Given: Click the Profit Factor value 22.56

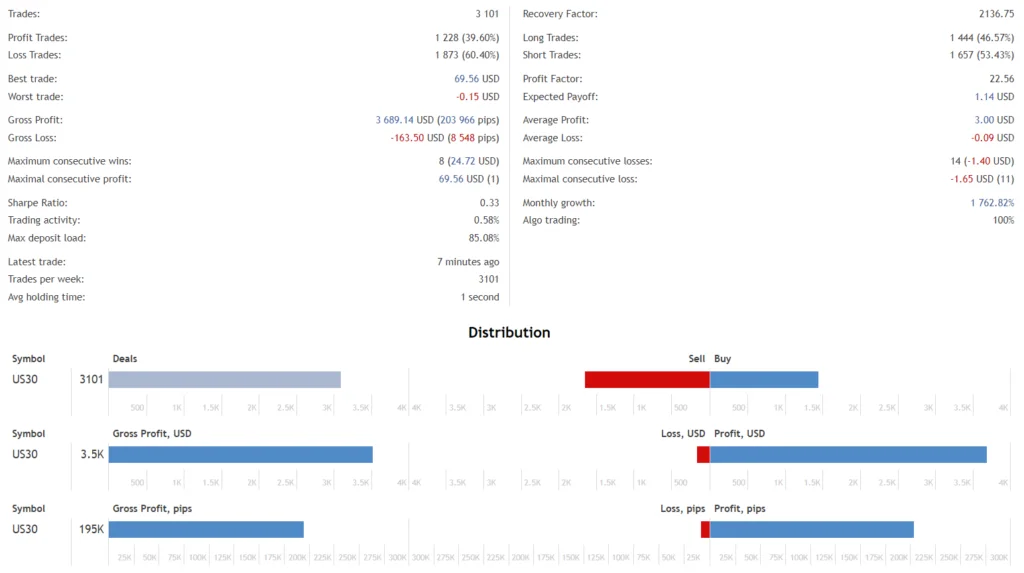Looking at the screenshot, I should tap(1002, 79).
